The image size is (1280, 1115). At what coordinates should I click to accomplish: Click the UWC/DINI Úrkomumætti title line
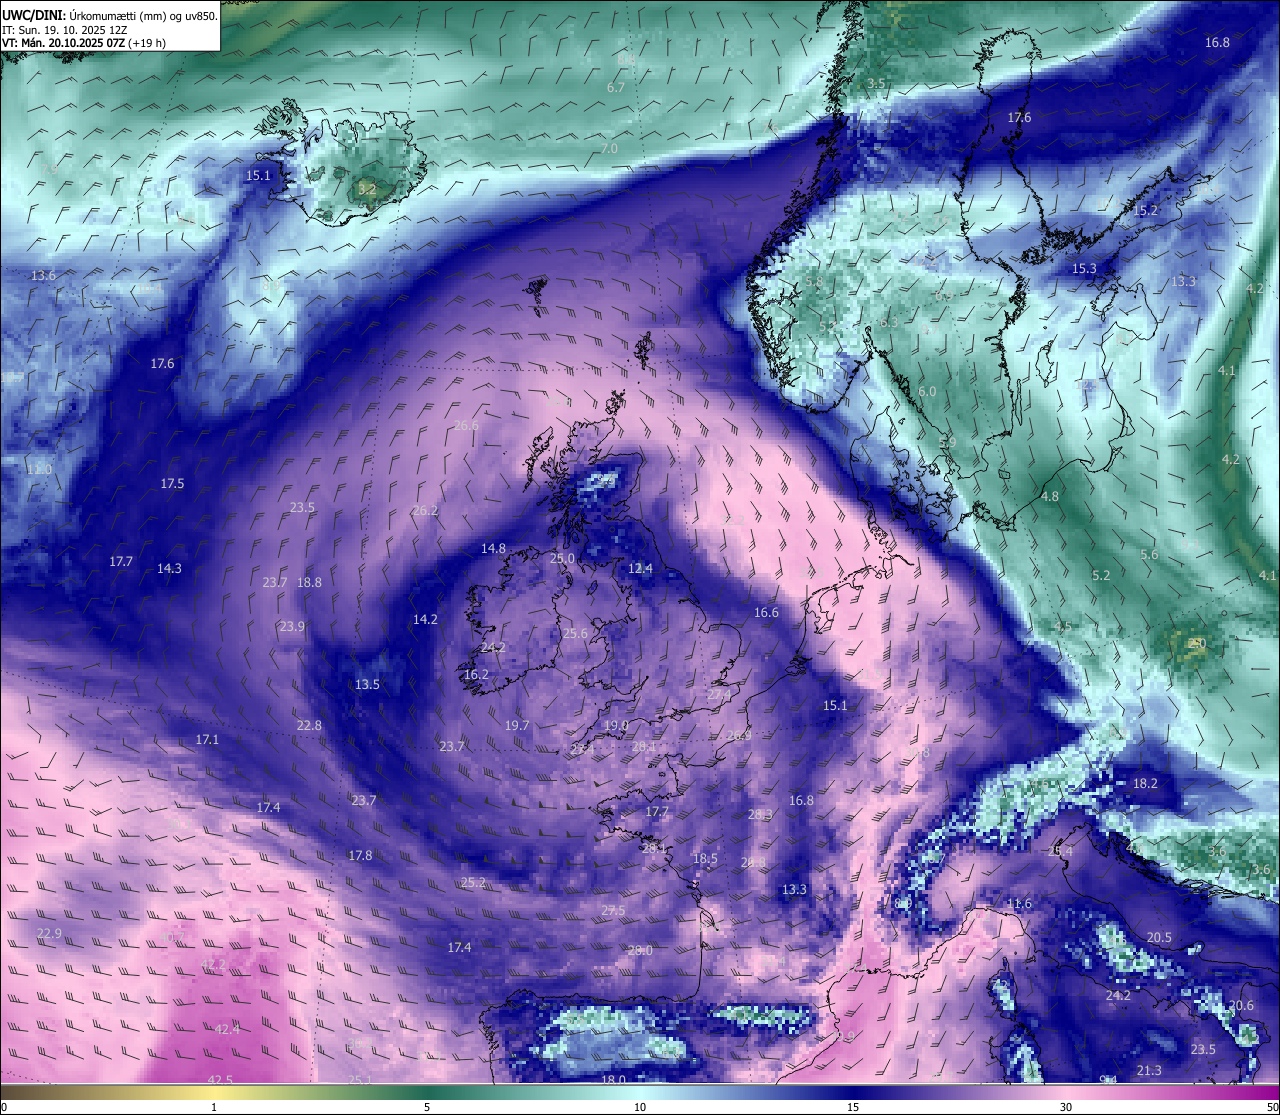110,15
